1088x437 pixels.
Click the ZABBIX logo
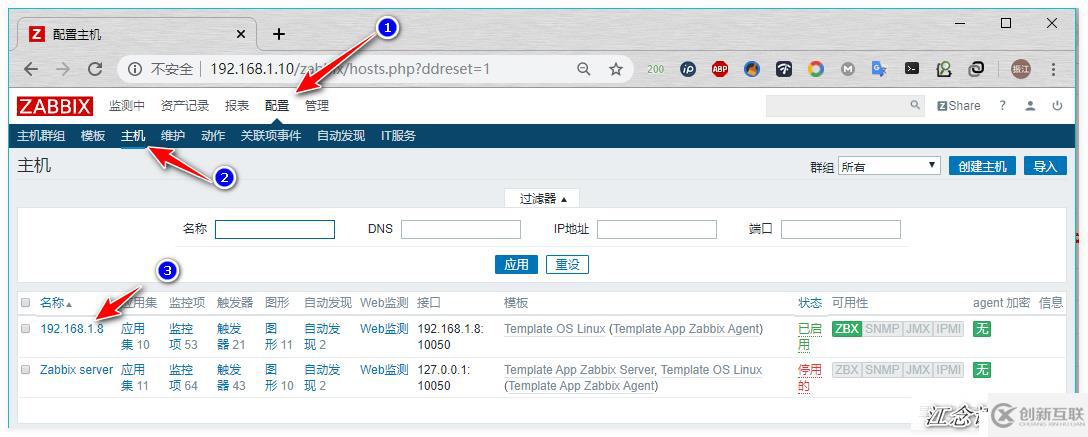point(55,106)
